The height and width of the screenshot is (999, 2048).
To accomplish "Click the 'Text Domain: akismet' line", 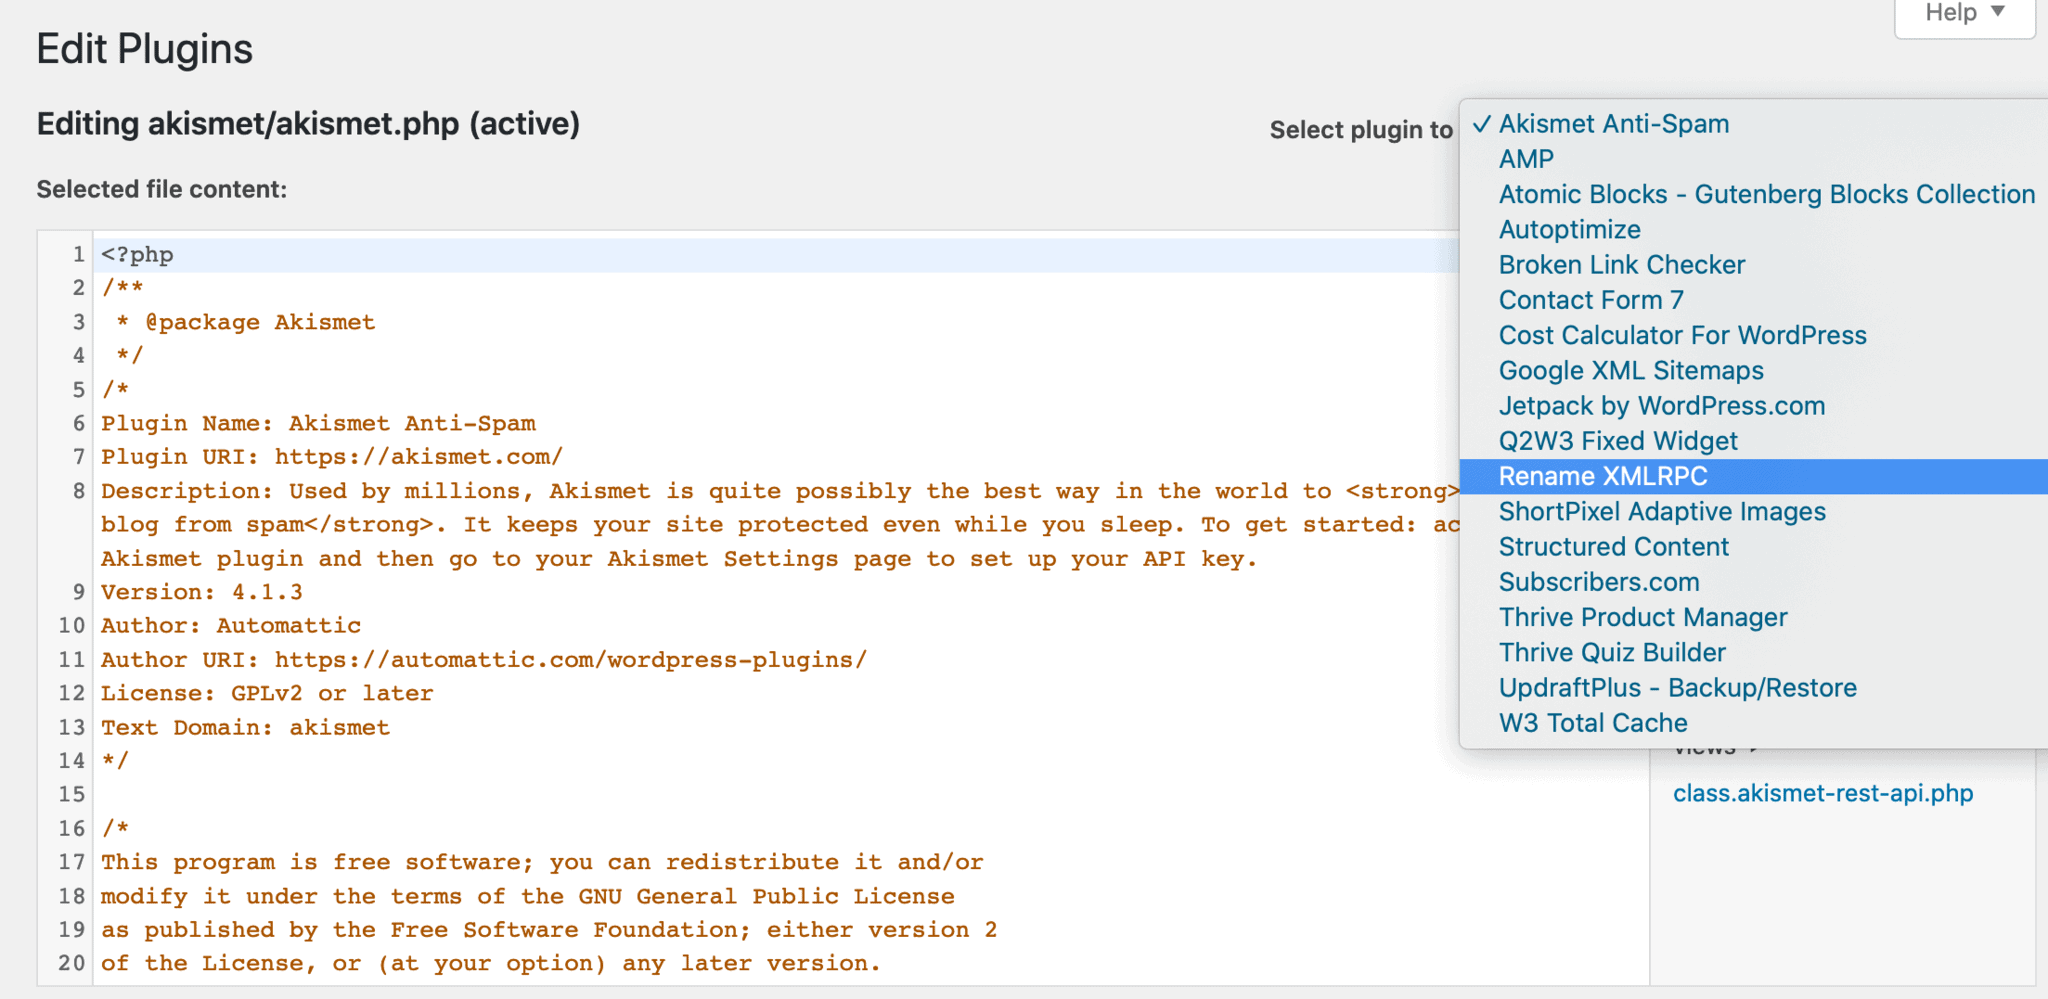I will tap(245, 727).
